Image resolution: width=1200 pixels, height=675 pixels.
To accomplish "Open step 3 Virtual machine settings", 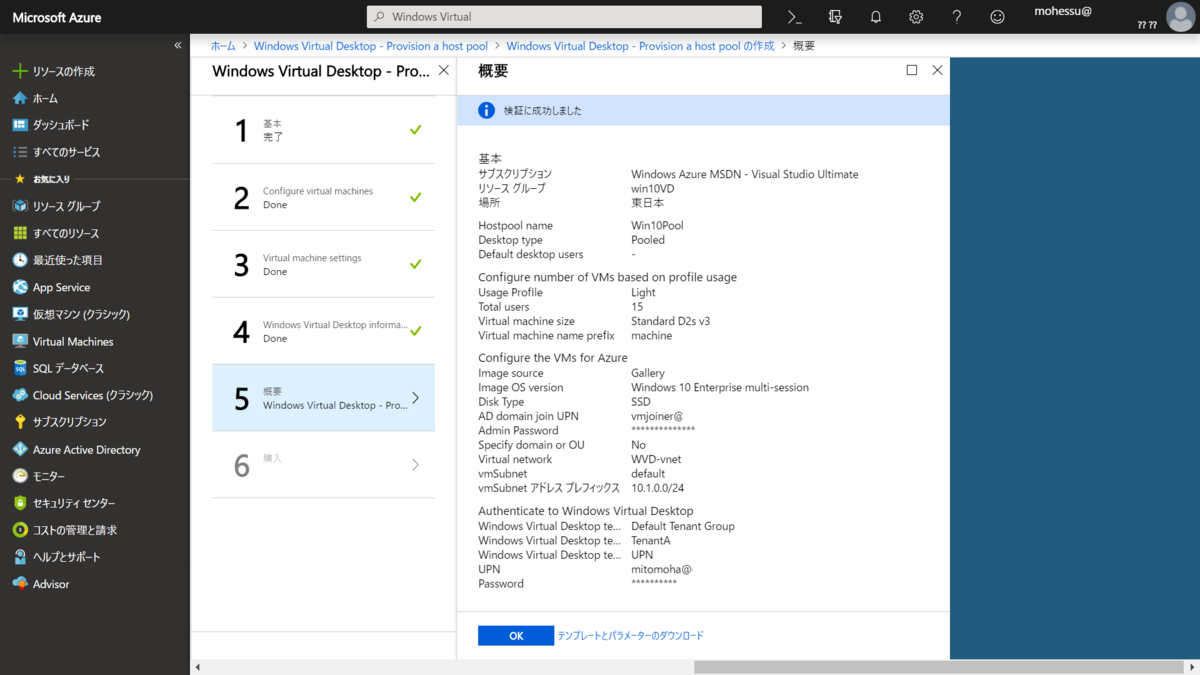I will click(323, 264).
